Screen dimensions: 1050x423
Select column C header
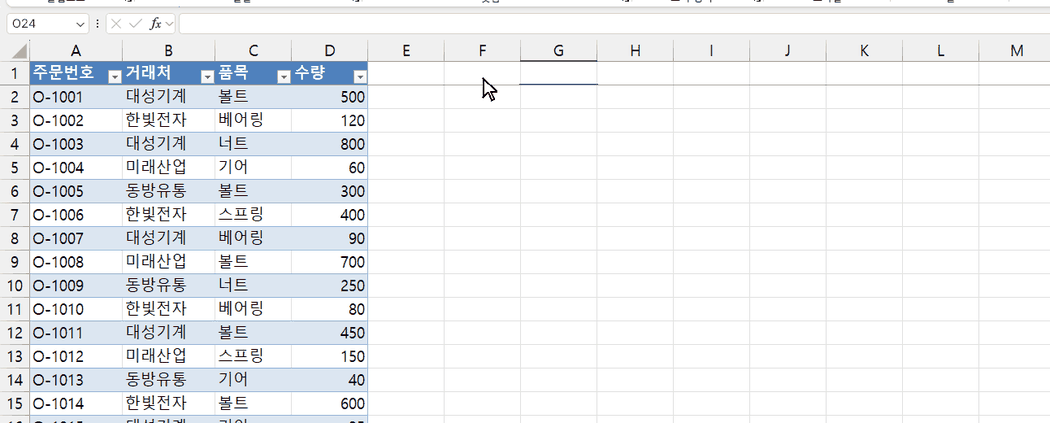coord(253,50)
